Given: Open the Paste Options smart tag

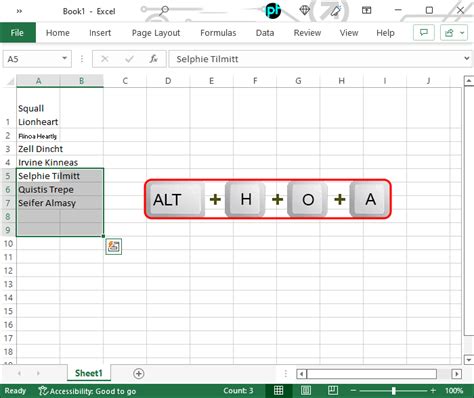Looking at the screenshot, I should [x=114, y=247].
